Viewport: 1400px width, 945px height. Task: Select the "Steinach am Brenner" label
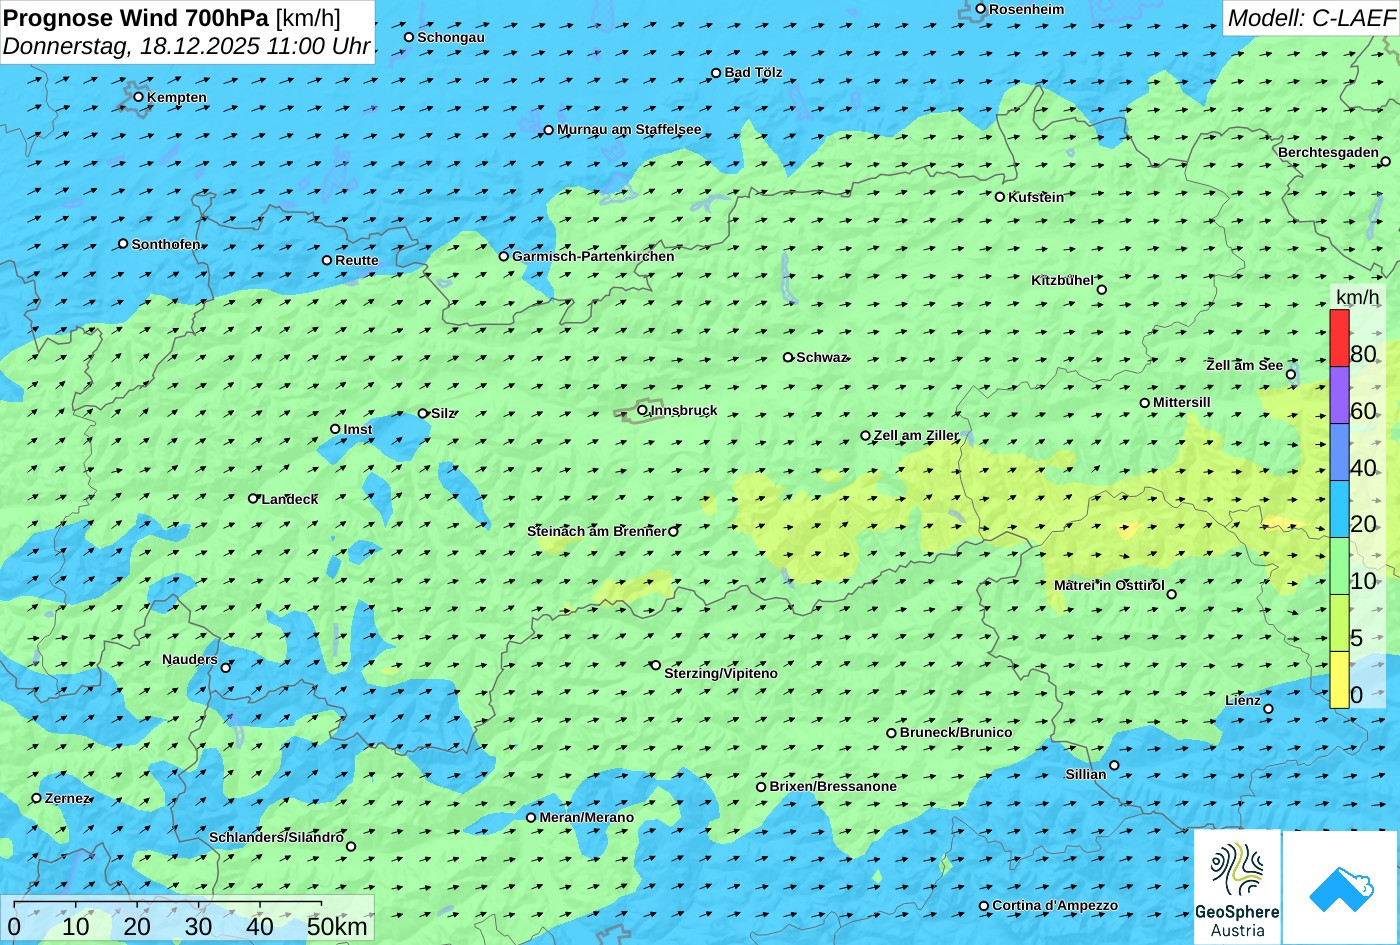tap(596, 531)
